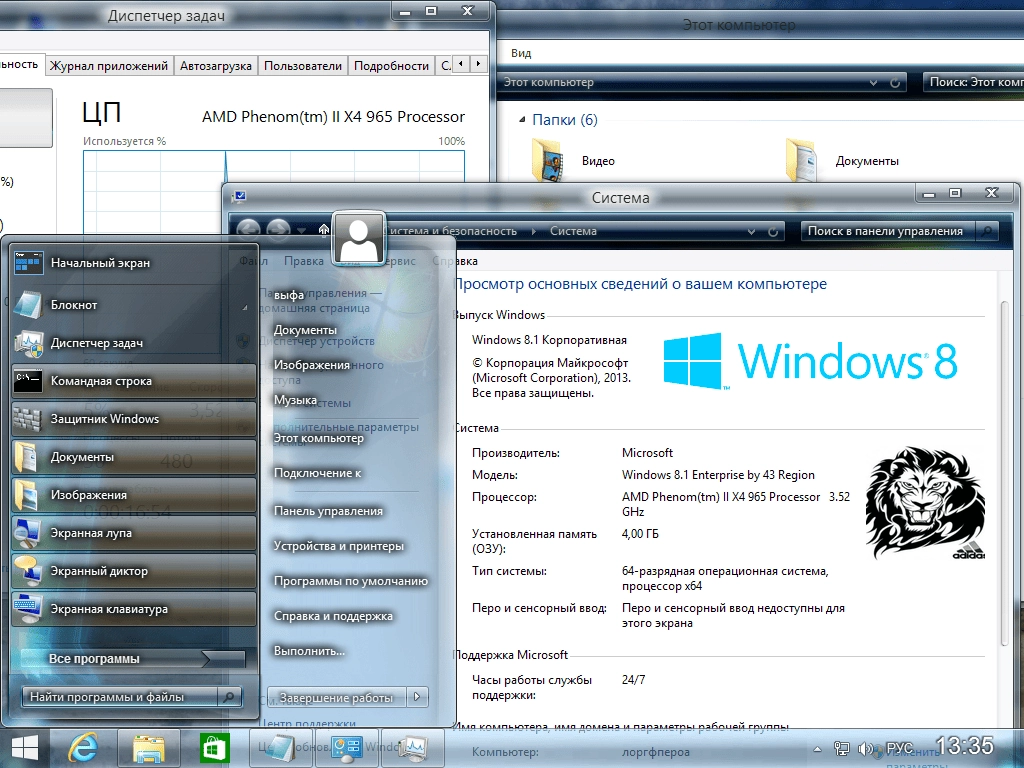Launch Экранная клавиатура on-screen keyboard
The image size is (1024, 768).
pos(133,609)
